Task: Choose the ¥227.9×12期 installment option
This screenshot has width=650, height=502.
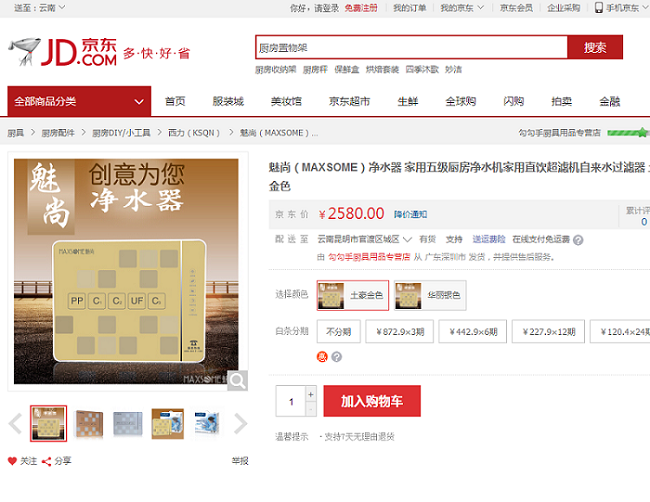Action: tap(548, 331)
